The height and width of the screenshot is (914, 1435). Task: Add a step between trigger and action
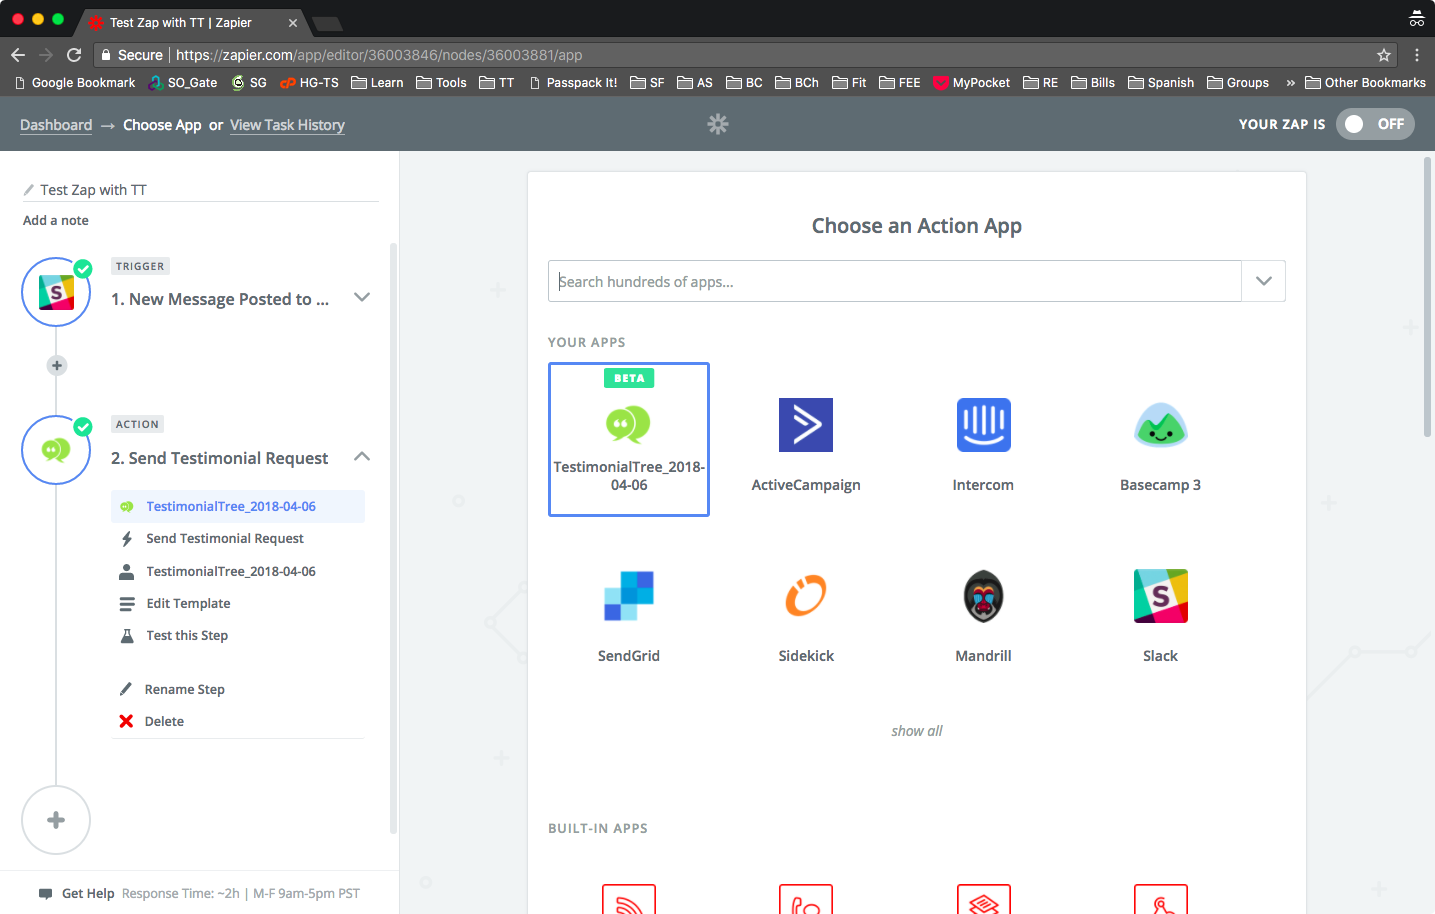click(x=57, y=366)
